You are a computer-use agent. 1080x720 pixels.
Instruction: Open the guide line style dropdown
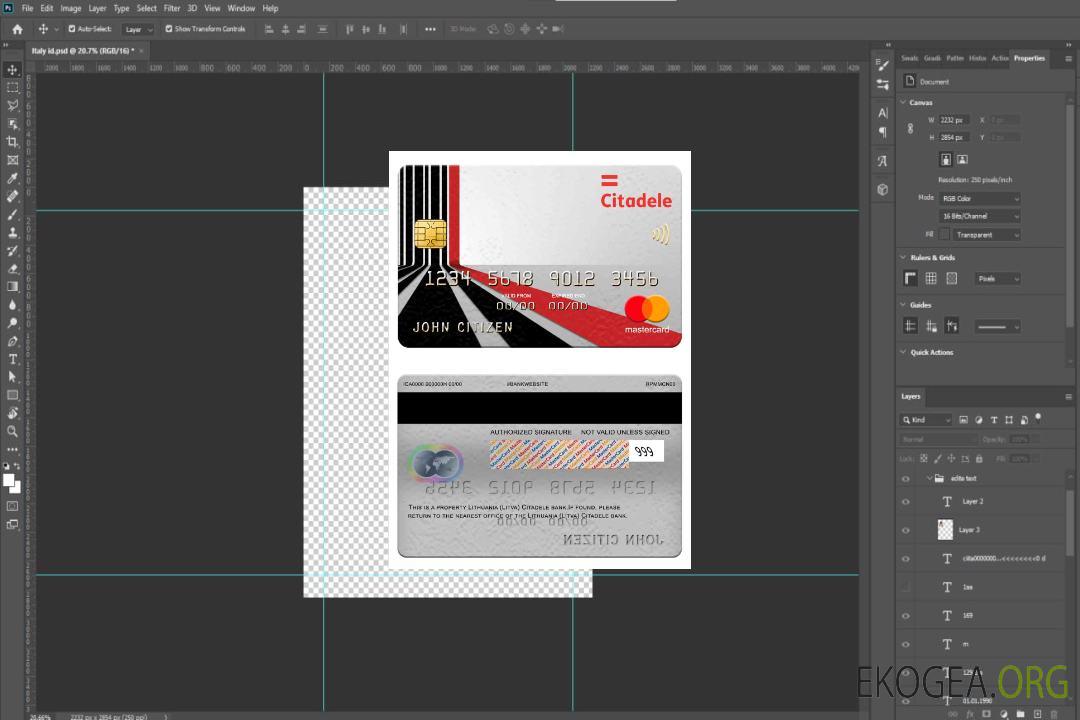click(x=997, y=327)
